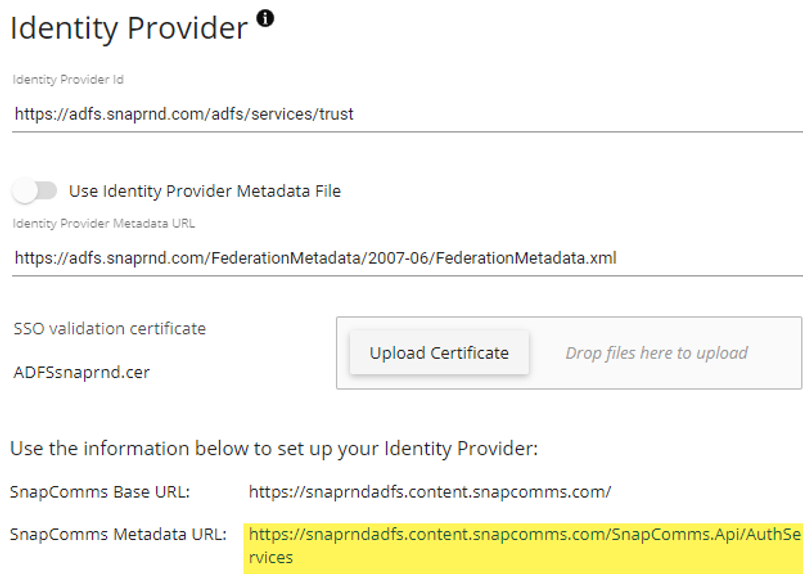Click the SnapComms Metadata URL label

pos(118,535)
